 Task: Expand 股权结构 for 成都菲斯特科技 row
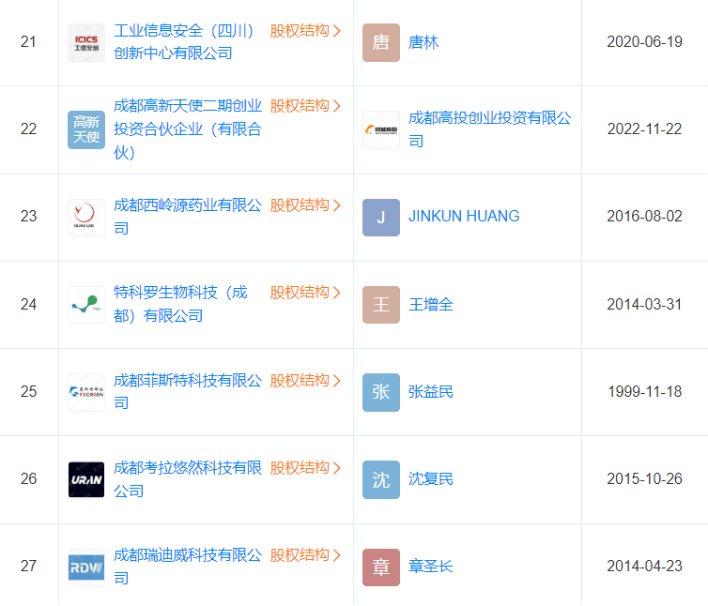(305, 380)
